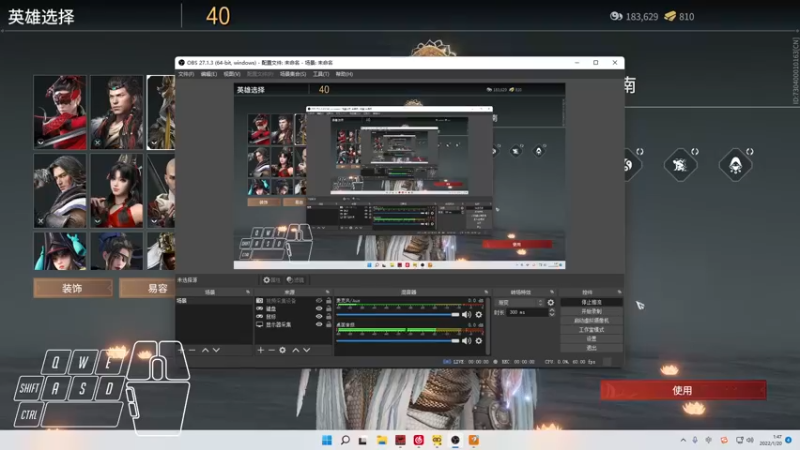Click 停止推流 to stop streaming
This screenshot has height=450, width=800.
coord(591,302)
